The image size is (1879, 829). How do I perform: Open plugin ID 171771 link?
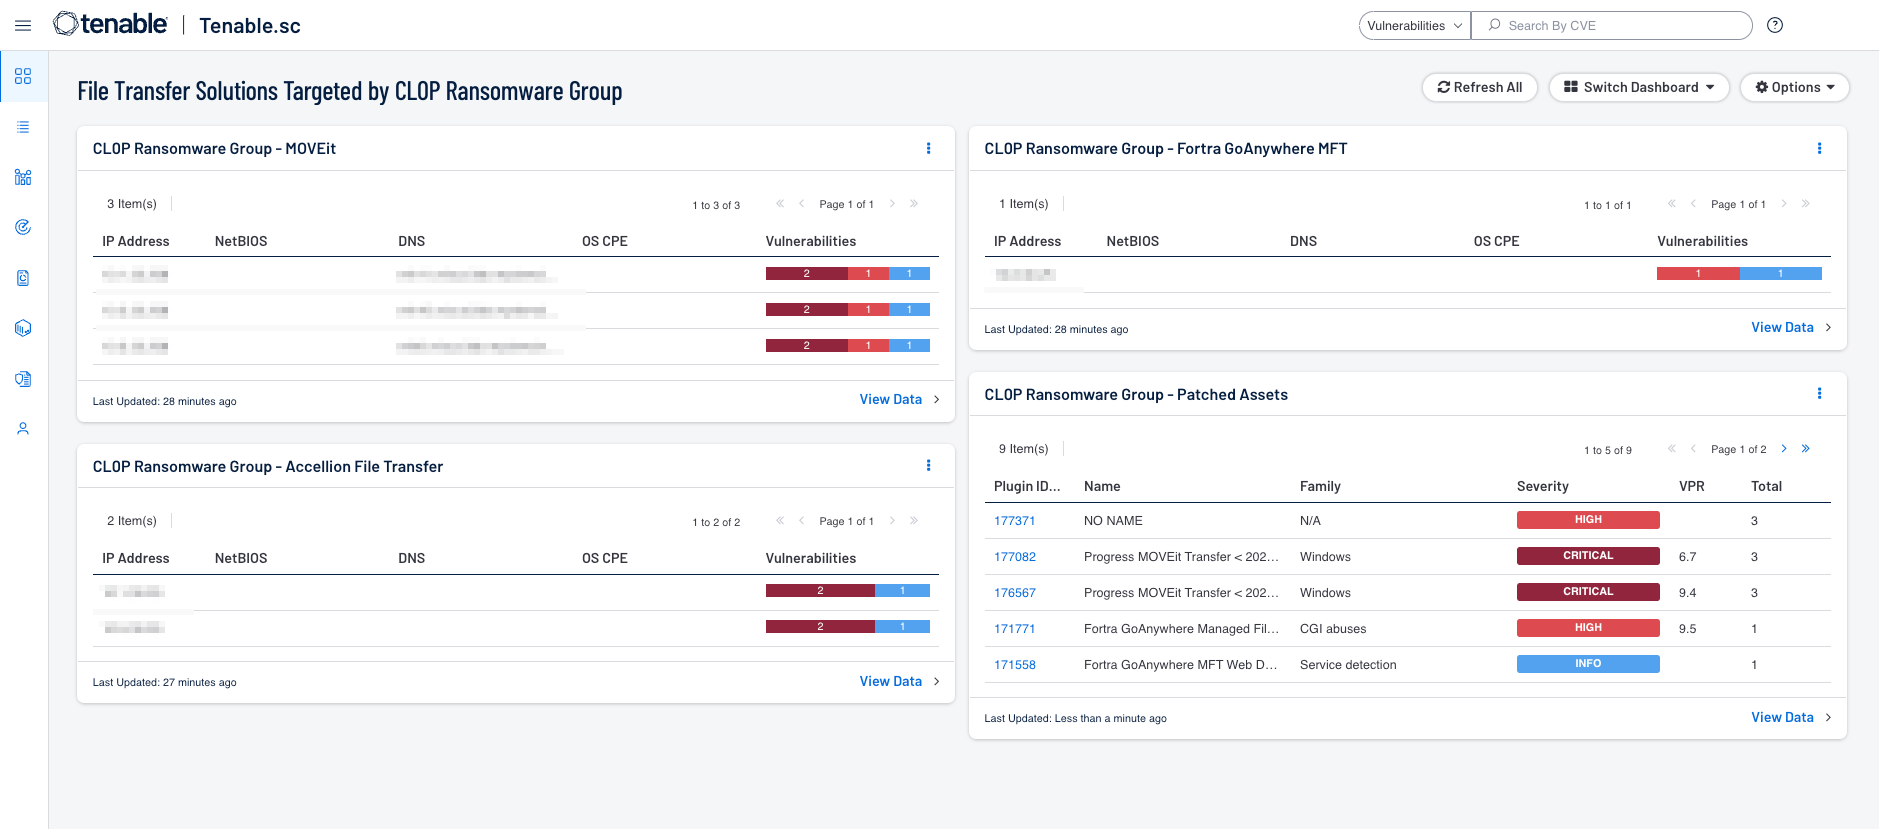click(x=1014, y=629)
